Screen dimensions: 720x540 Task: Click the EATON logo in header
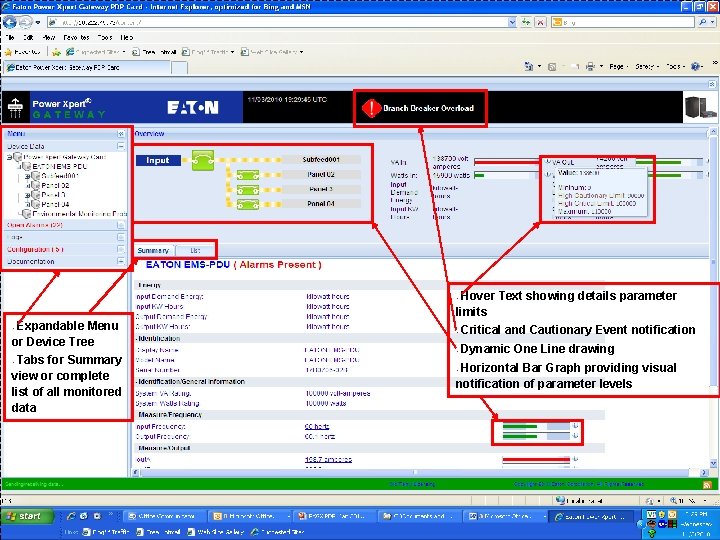click(193, 107)
